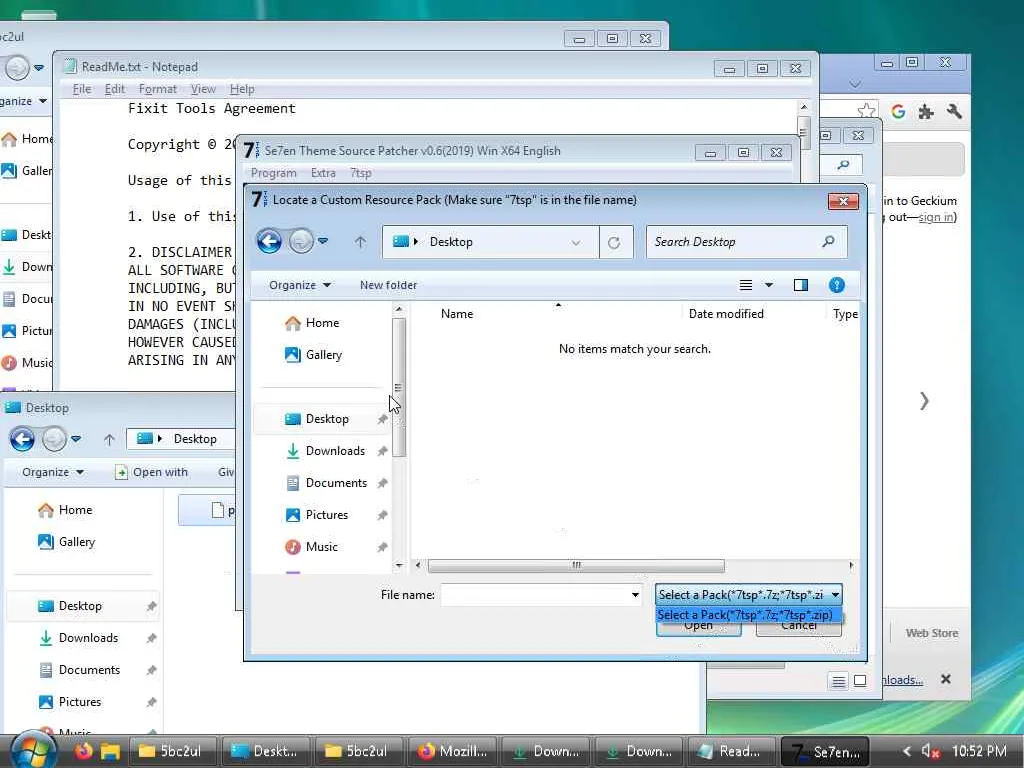Click the sign in link in browser
The width and height of the screenshot is (1024, 768).
936,217
